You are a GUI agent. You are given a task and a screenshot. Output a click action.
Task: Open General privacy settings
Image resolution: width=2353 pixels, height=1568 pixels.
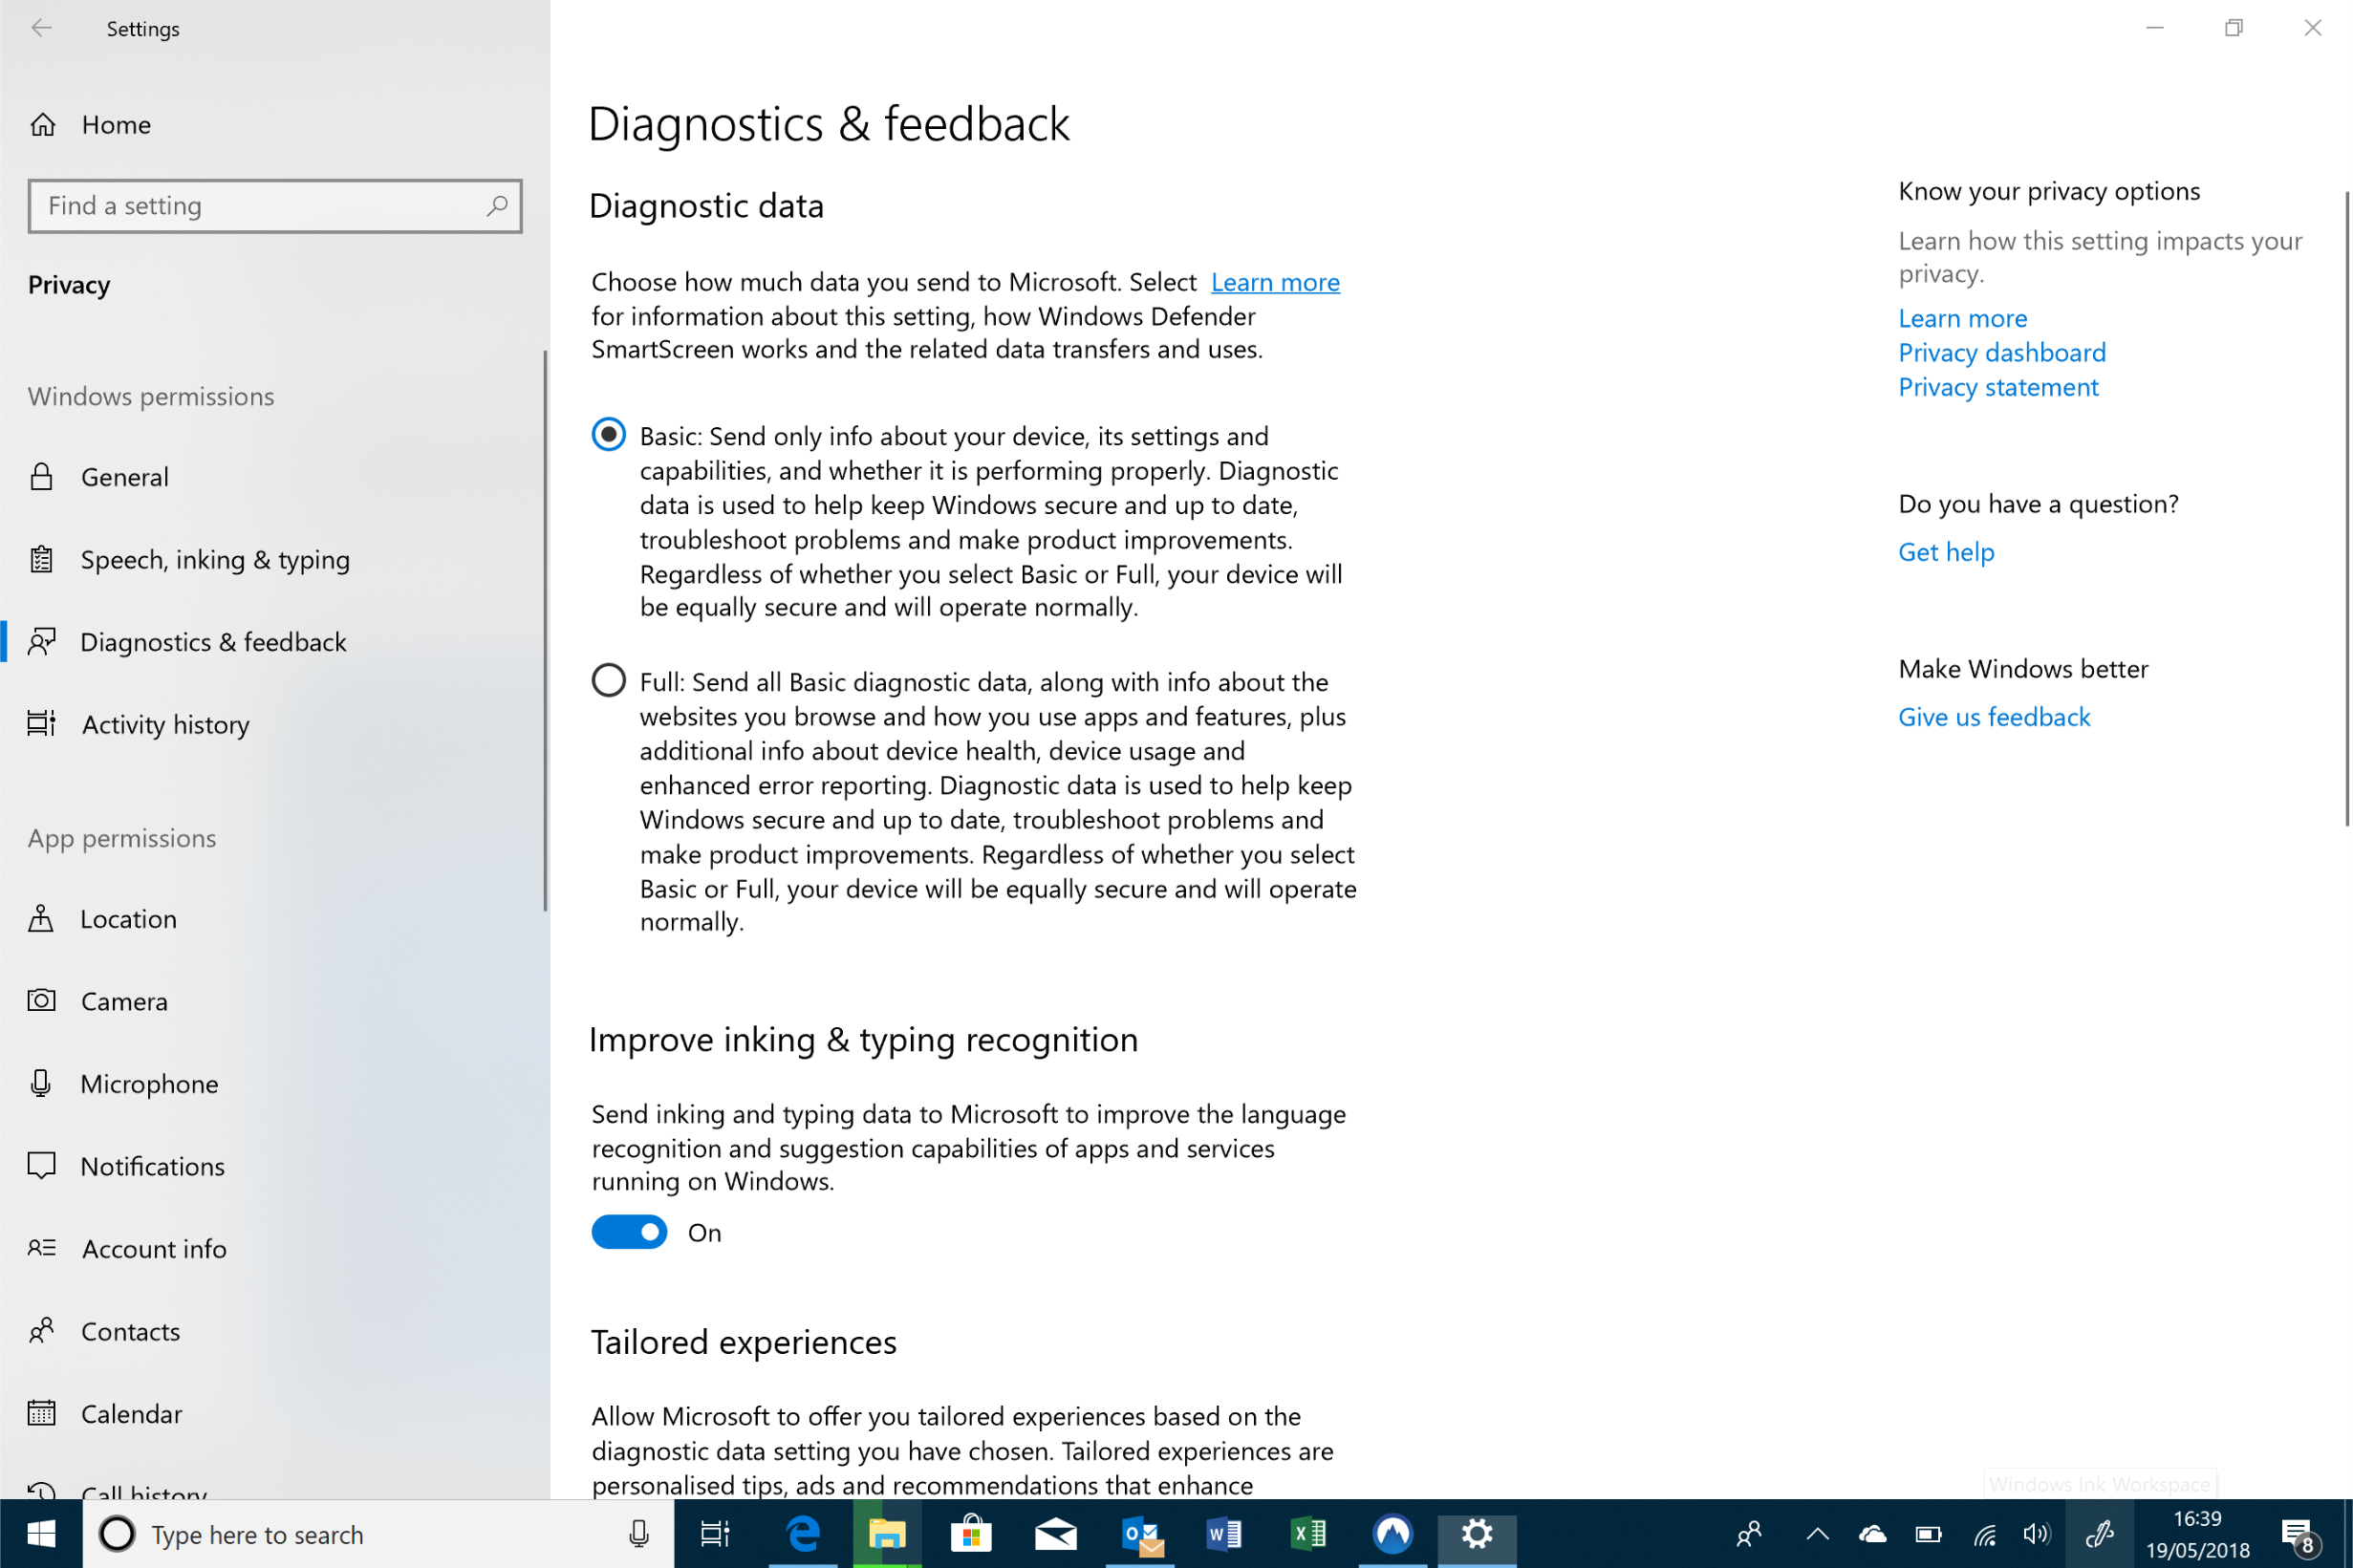124,477
